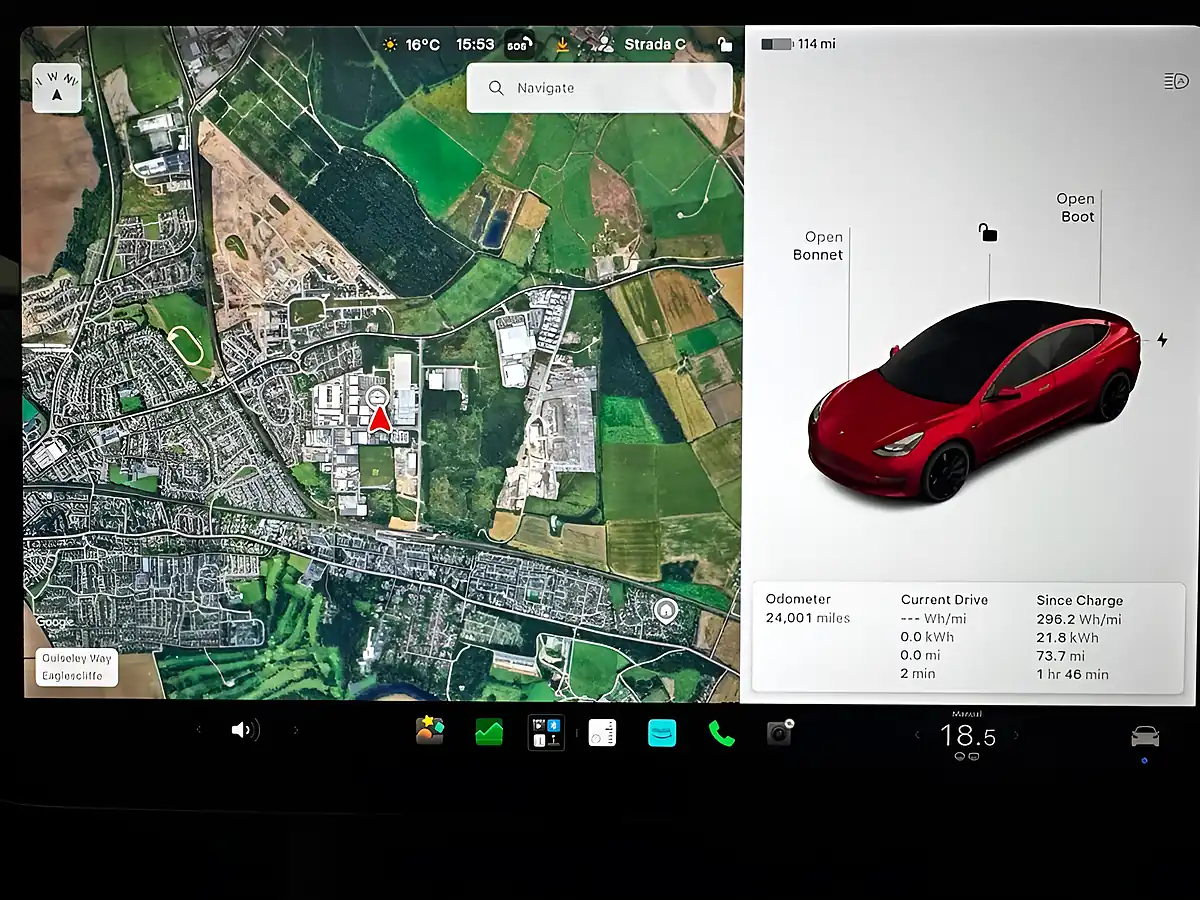The image size is (1200, 900).
Task: Tap Open Bonnet
Action: (820, 246)
